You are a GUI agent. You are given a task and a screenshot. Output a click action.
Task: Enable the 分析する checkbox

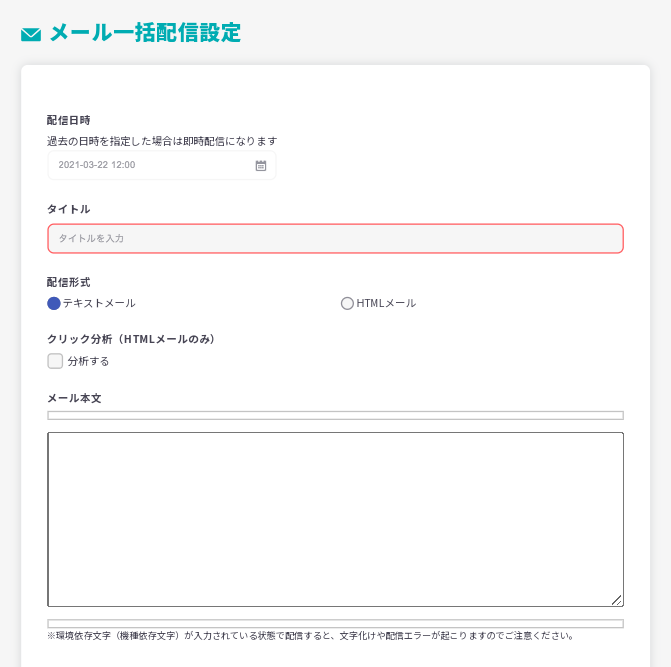click(x=55, y=361)
